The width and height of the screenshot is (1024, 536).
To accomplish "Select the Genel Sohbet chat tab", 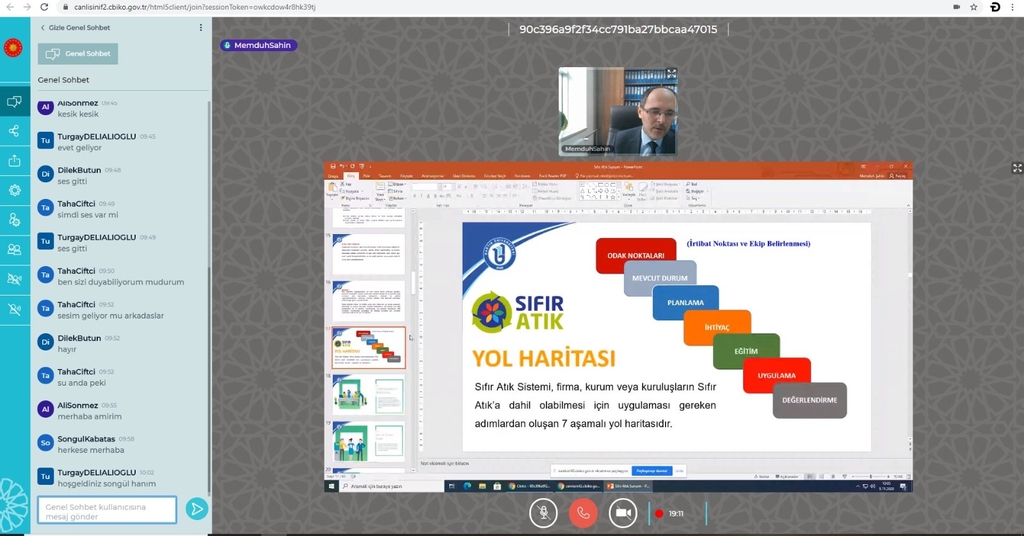I will click(78, 54).
